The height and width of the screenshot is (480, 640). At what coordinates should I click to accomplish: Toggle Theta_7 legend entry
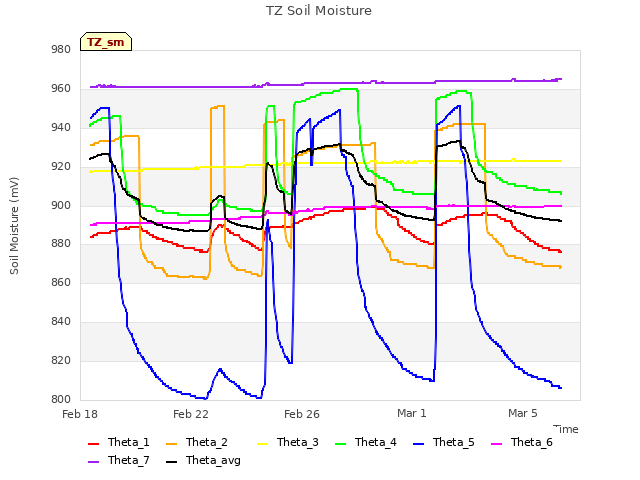119,460
